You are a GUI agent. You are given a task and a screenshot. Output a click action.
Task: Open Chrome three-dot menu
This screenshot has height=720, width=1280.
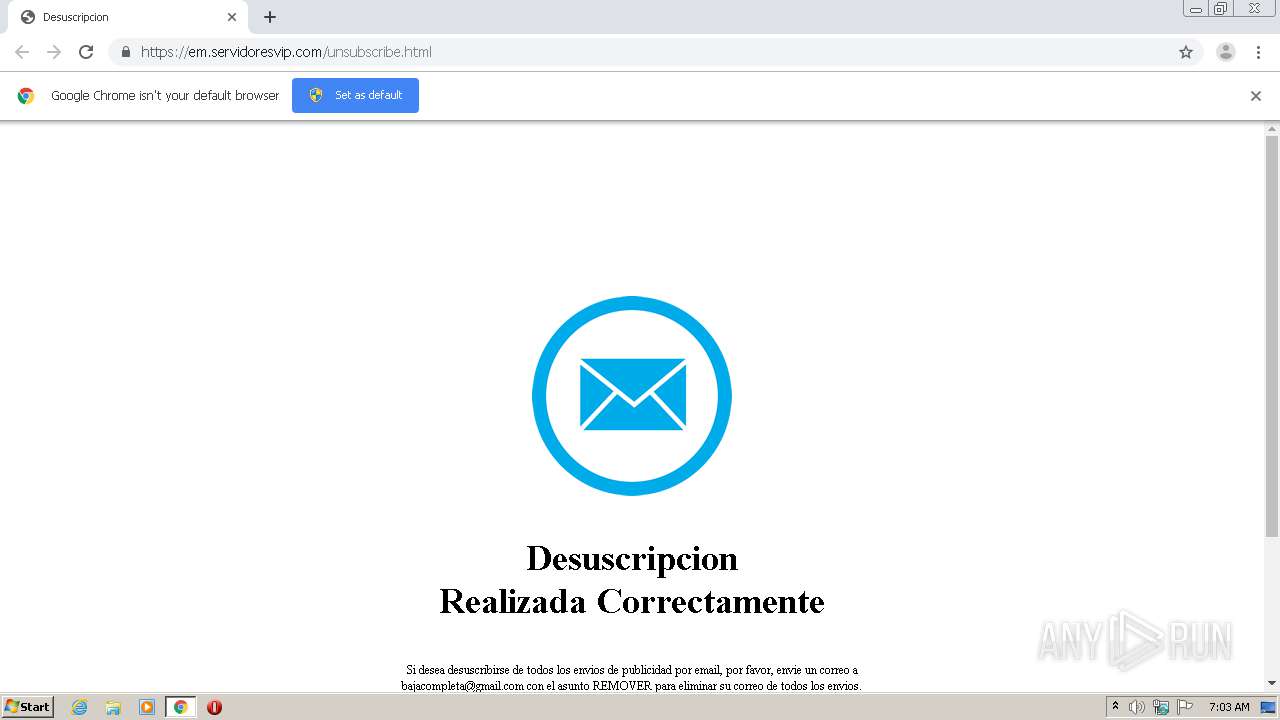[x=1258, y=52]
